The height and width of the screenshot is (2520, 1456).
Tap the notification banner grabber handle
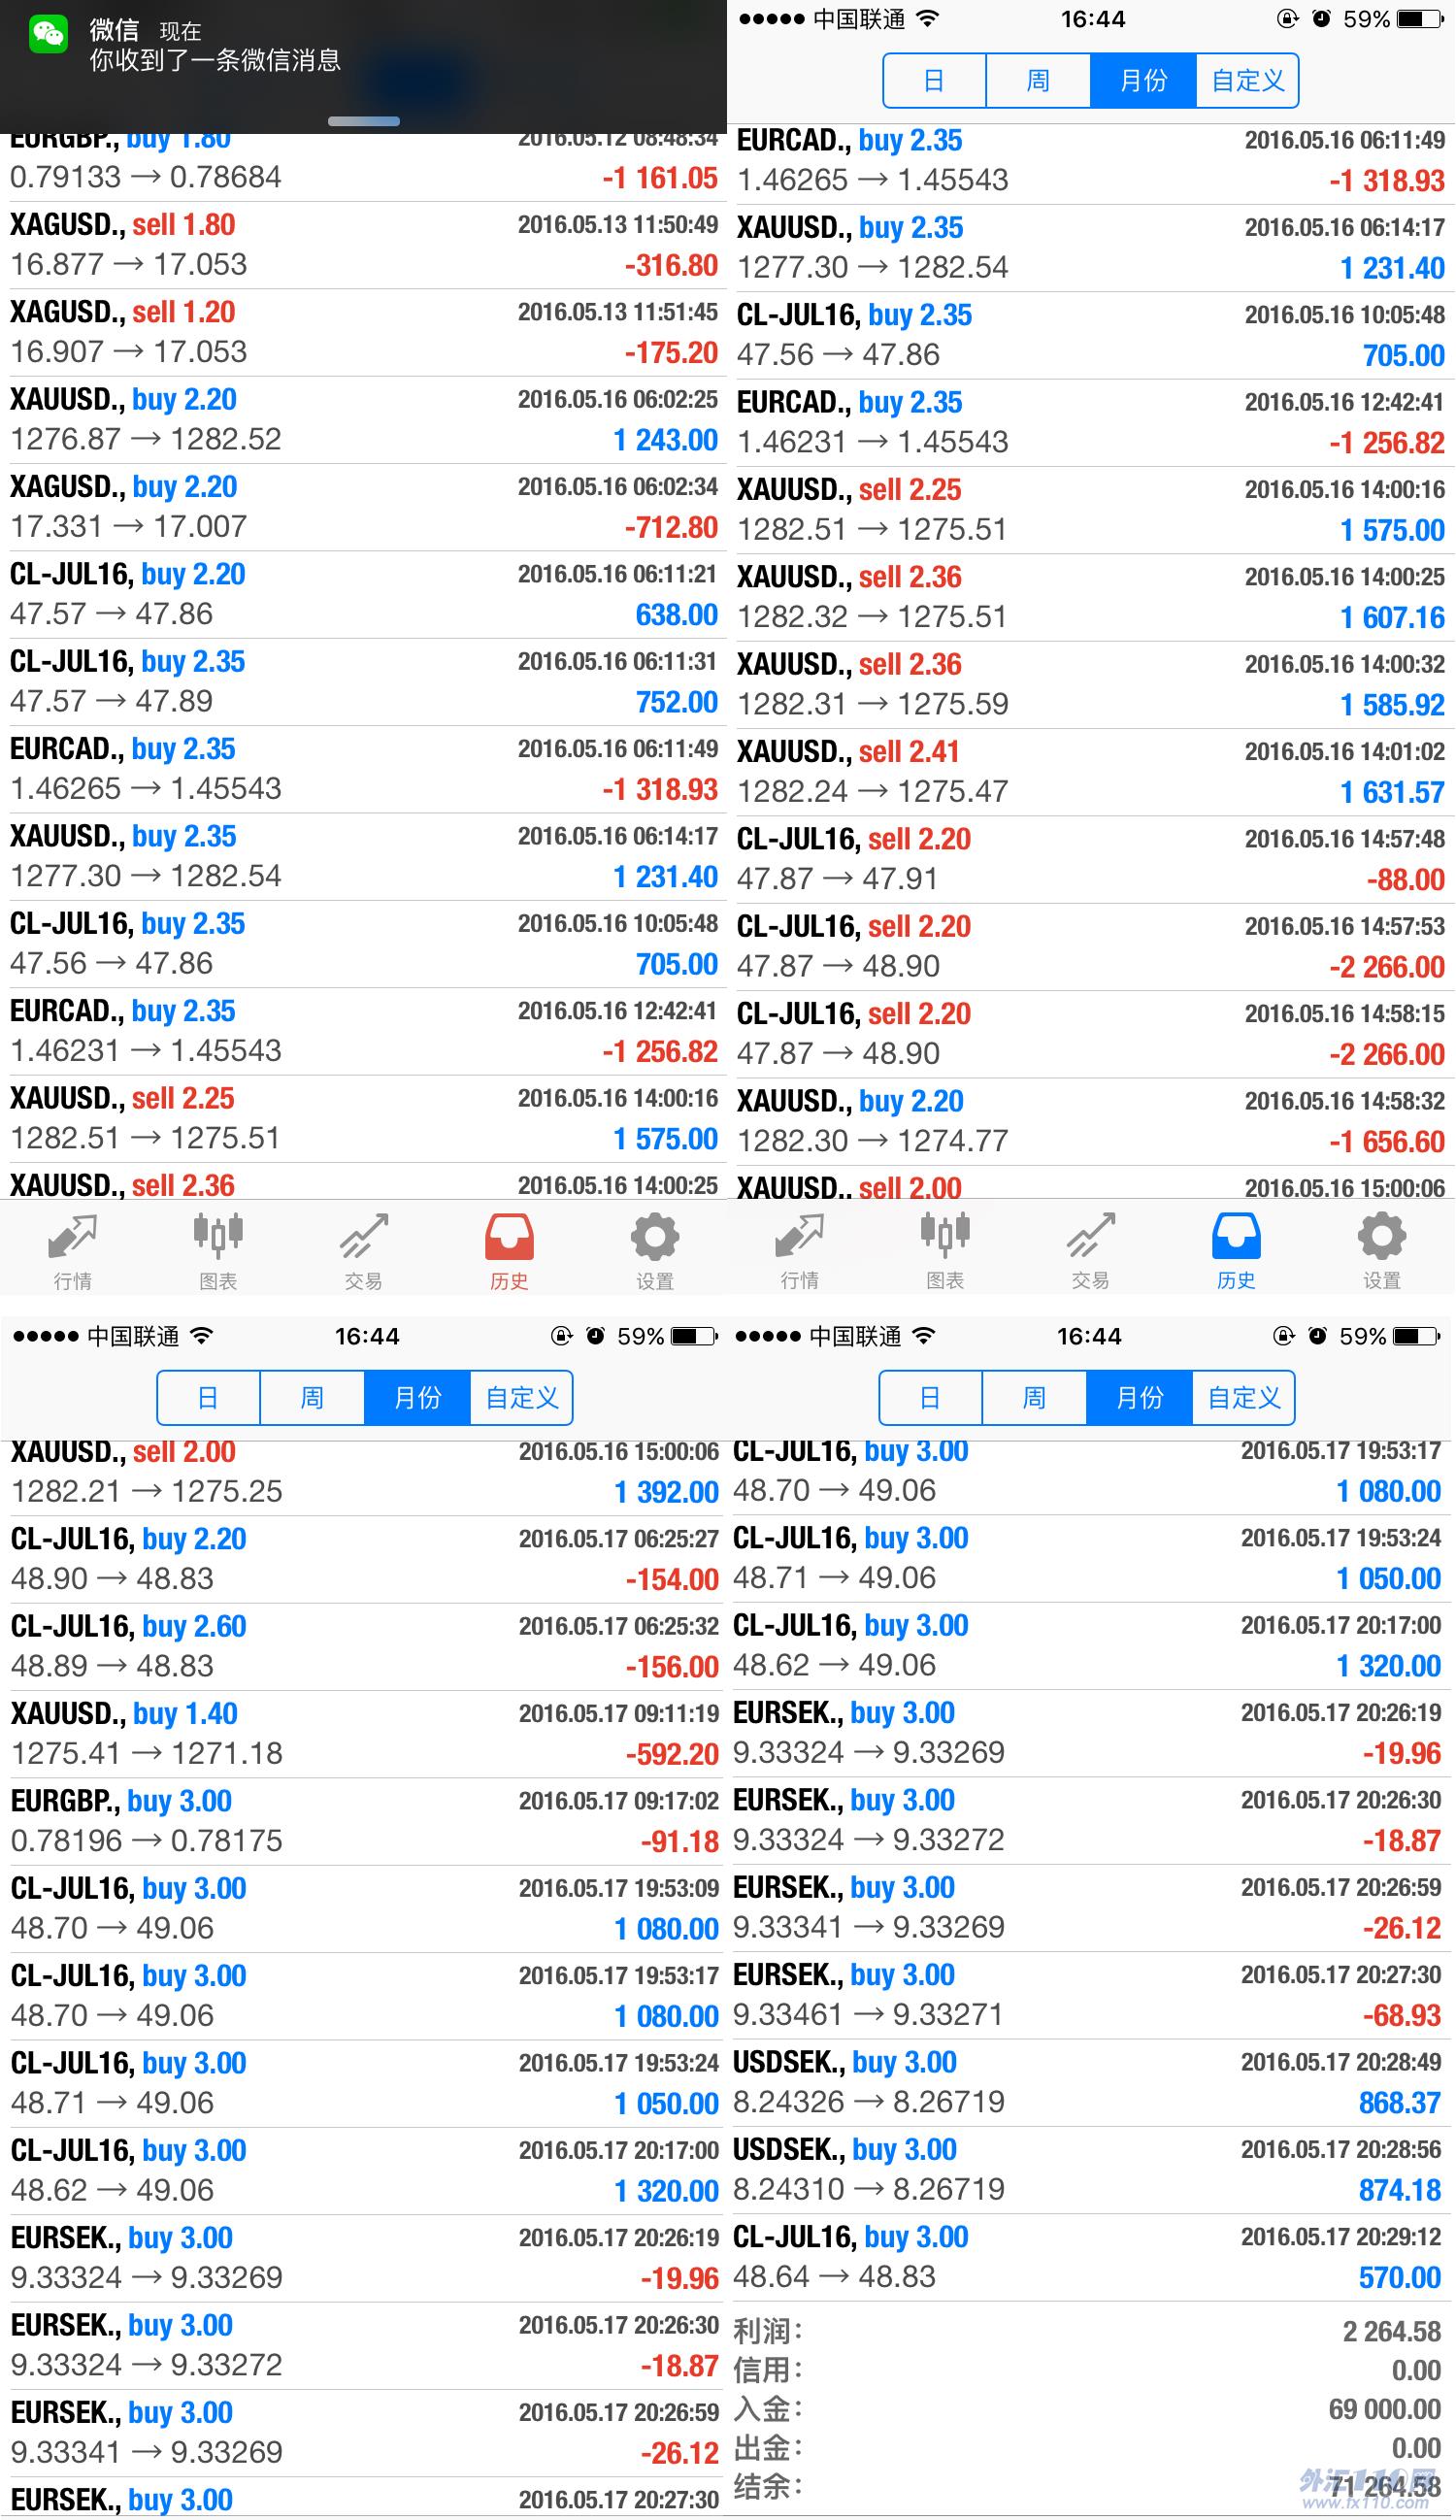coord(364,121)
